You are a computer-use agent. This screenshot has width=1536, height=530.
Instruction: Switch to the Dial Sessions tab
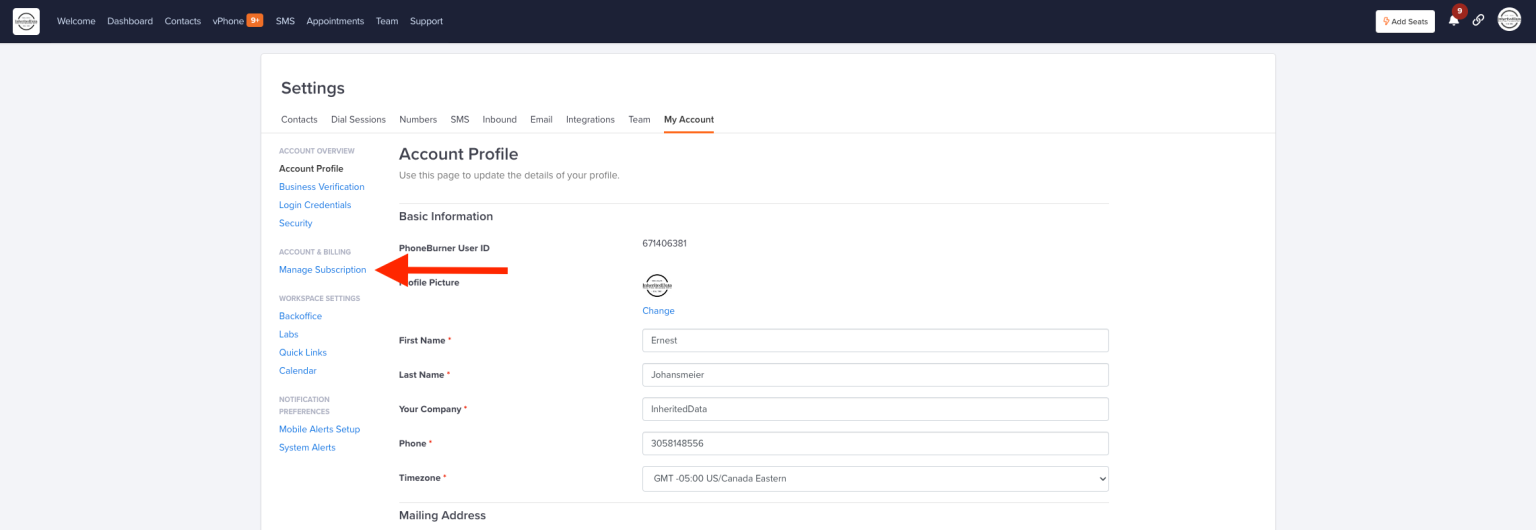coord(358,119)
